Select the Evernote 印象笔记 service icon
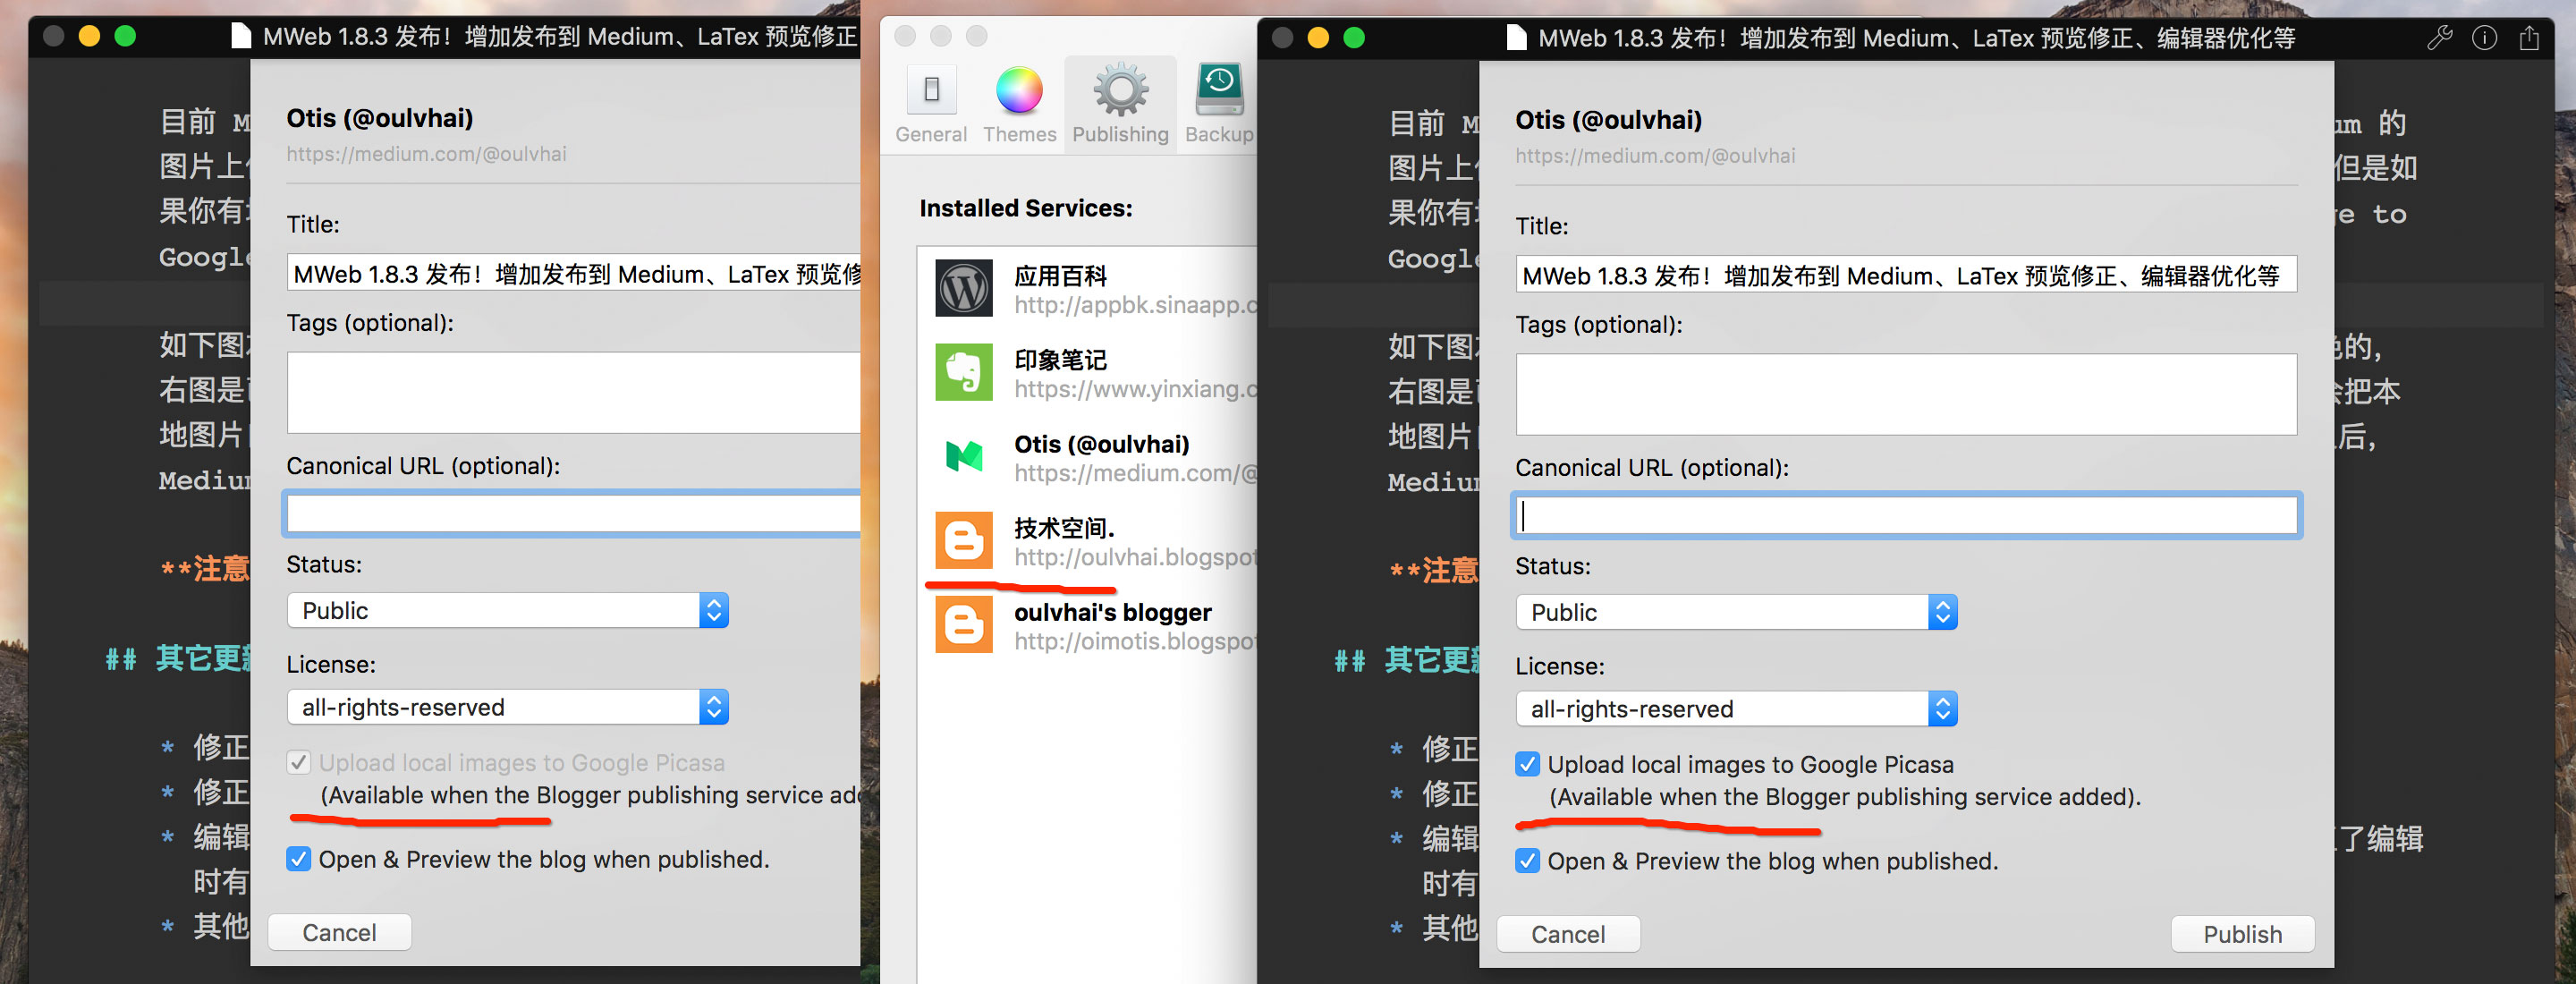2576x984 pixels. pos(963,372)
